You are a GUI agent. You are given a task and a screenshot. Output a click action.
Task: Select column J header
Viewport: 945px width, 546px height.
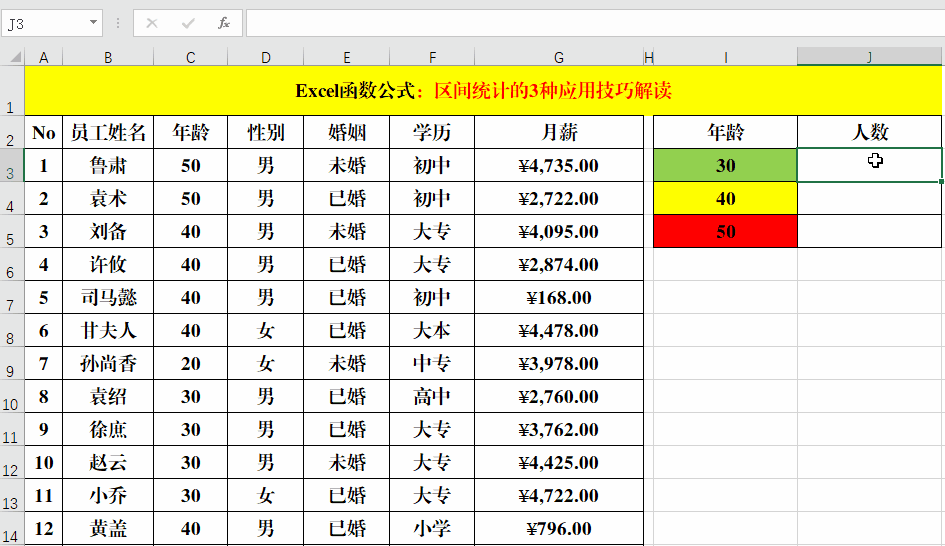click(869, 57)
